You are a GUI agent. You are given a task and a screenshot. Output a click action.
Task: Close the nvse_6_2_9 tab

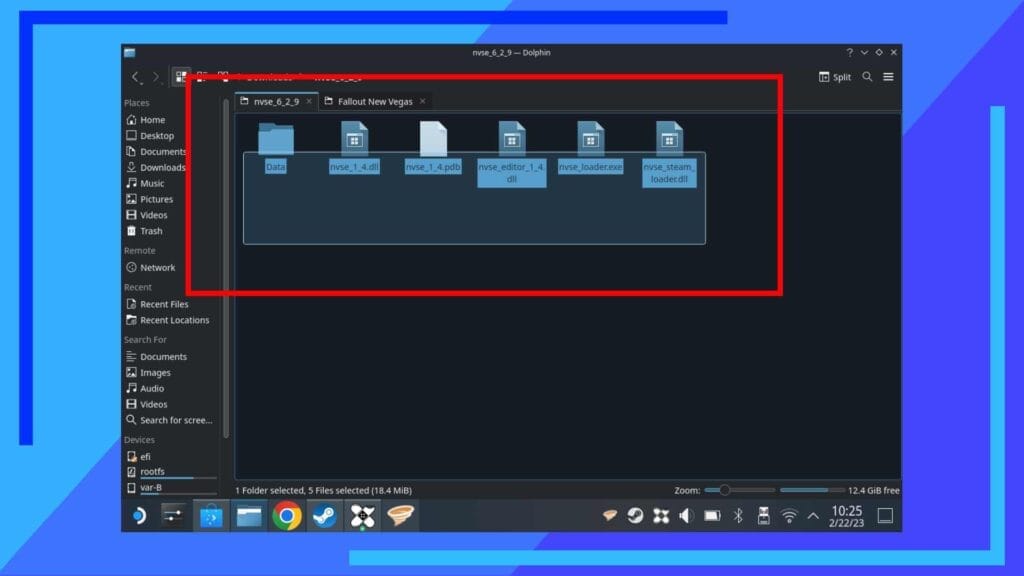[x=309, y=101]
